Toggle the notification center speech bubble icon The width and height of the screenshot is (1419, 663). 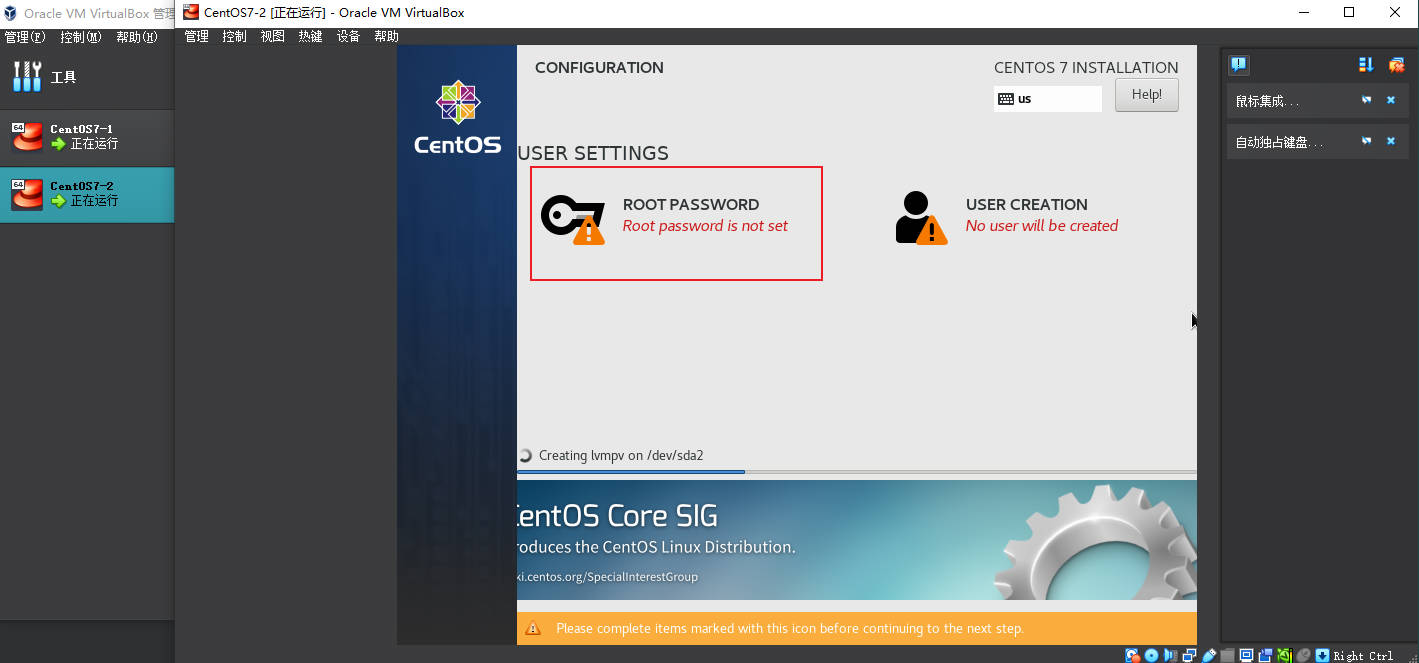1239,65
